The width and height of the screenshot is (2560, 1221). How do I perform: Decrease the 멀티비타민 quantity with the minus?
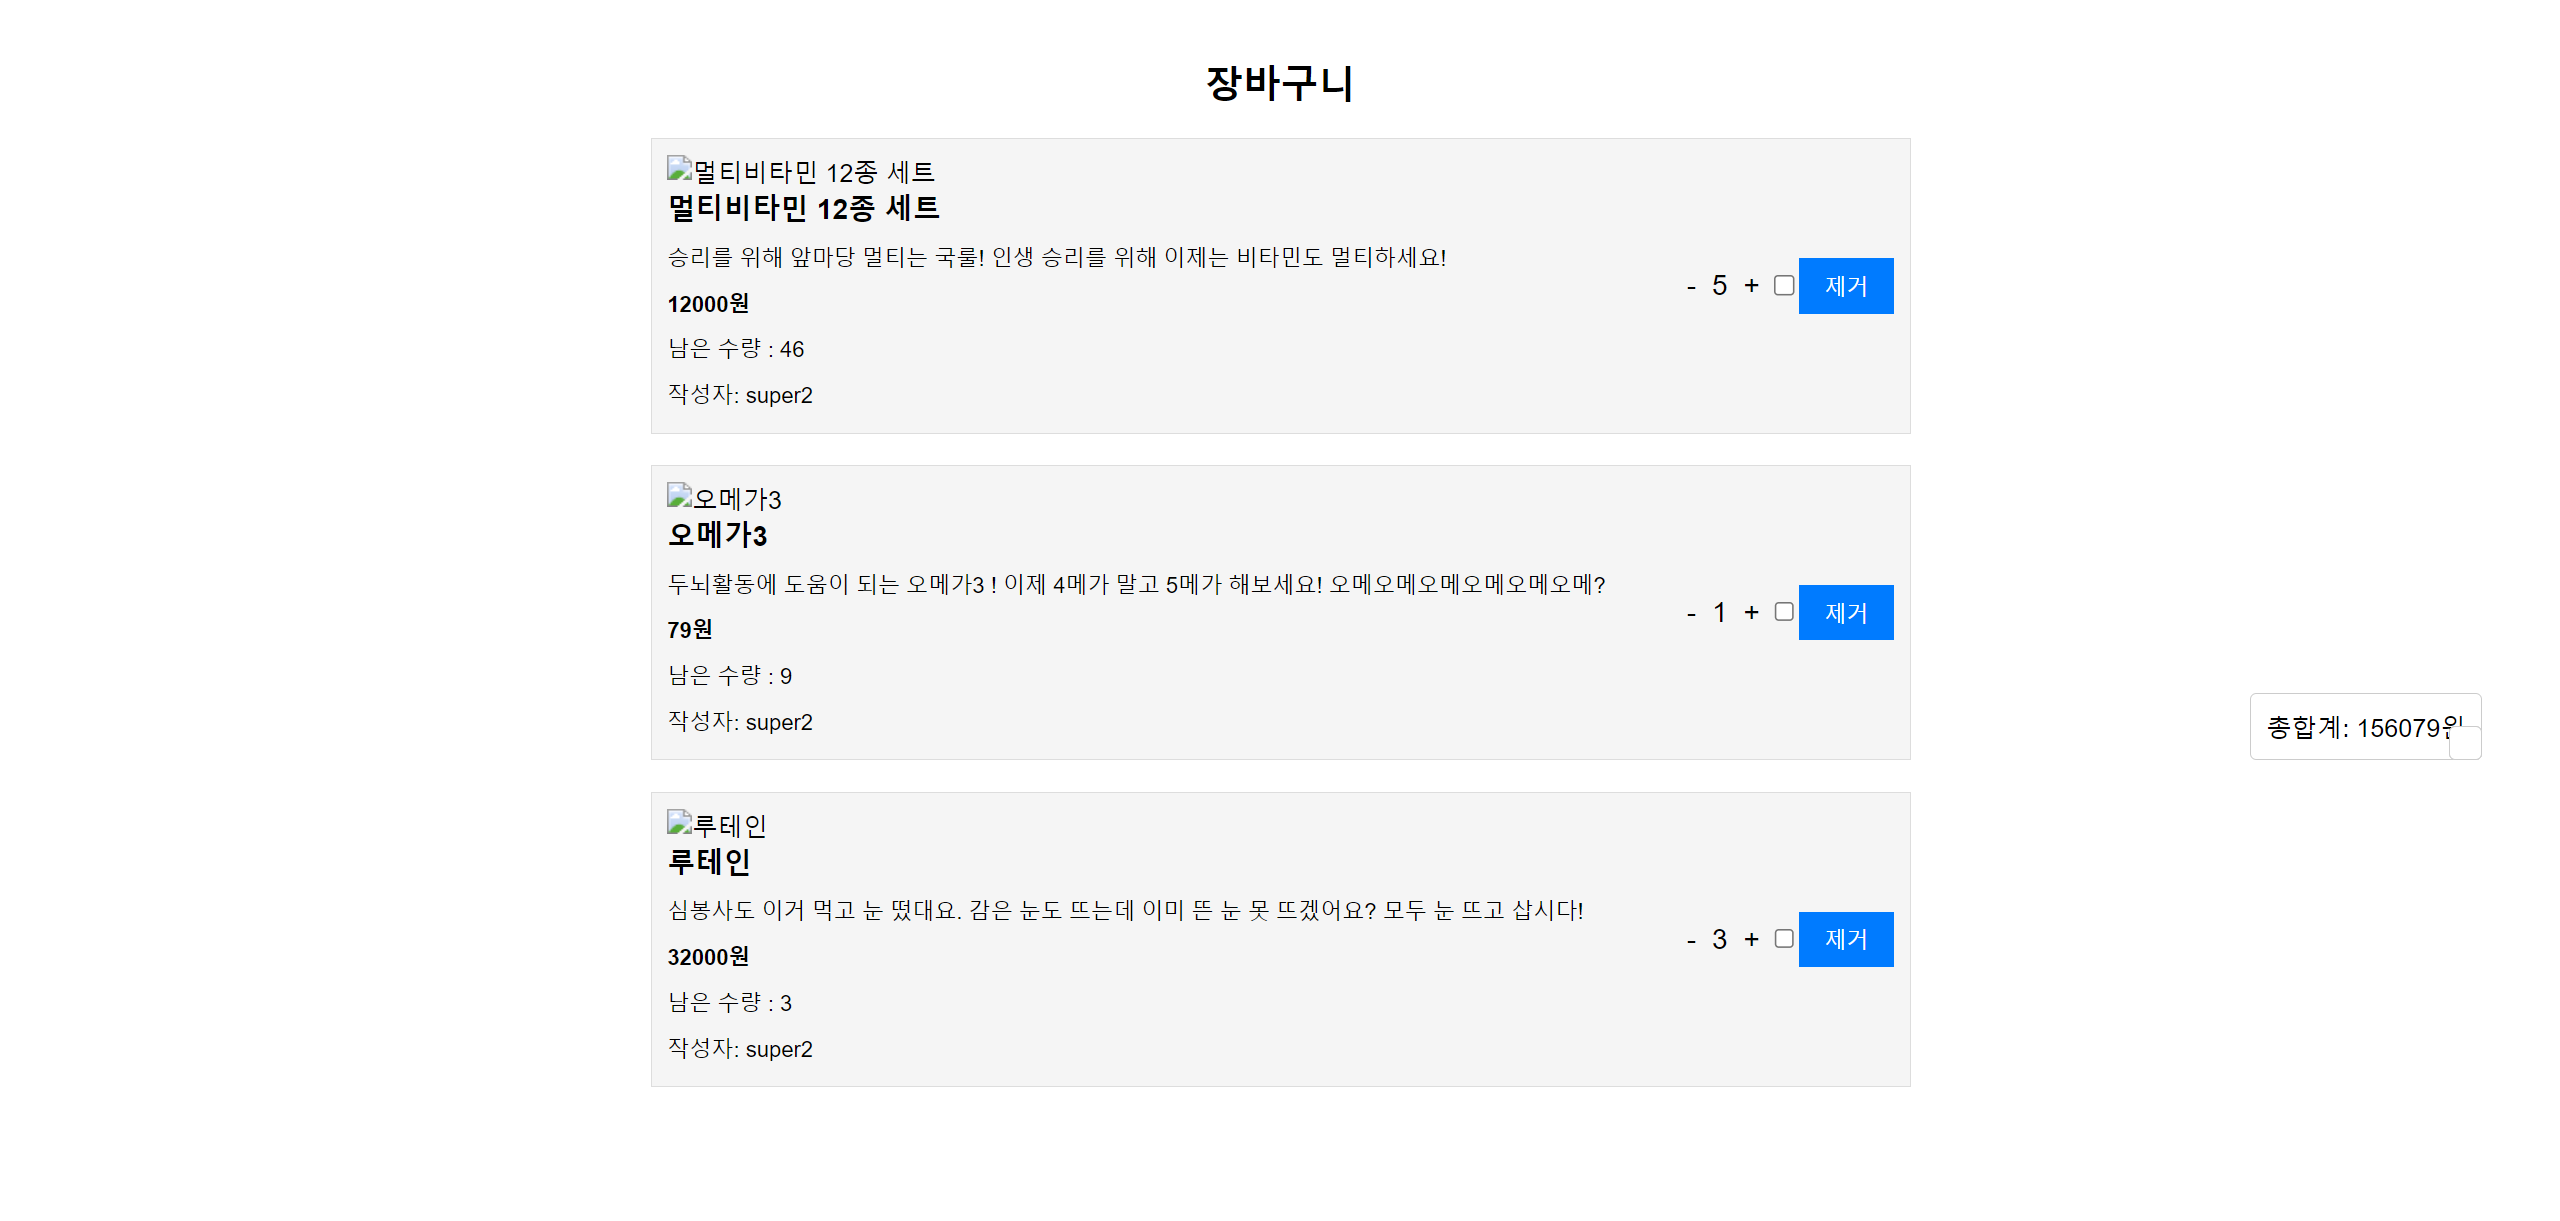click(1691, 287)
